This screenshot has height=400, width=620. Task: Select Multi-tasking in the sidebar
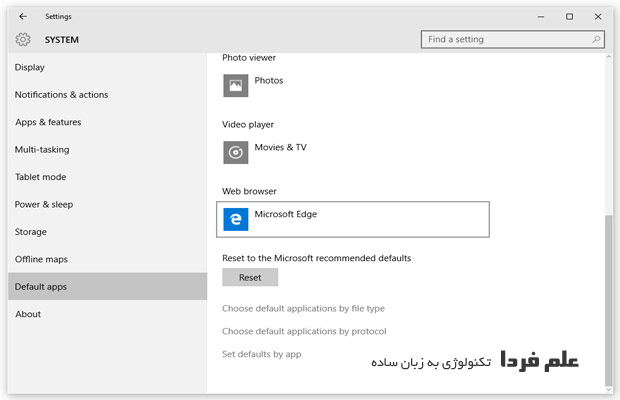[x=42, y=150]
